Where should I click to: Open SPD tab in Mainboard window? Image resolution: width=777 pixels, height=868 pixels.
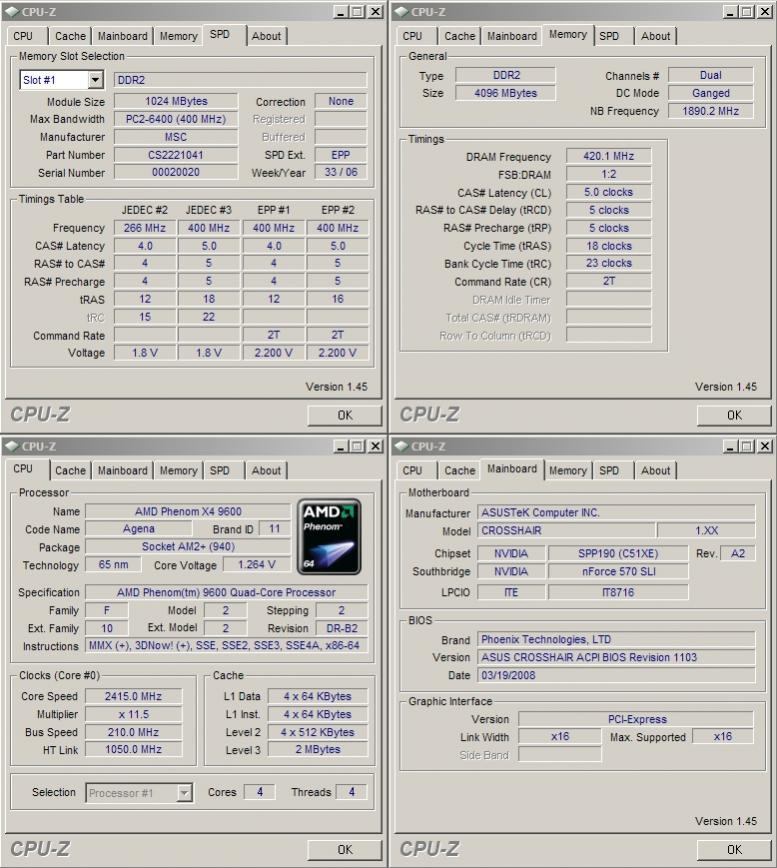tap(609, 471)
